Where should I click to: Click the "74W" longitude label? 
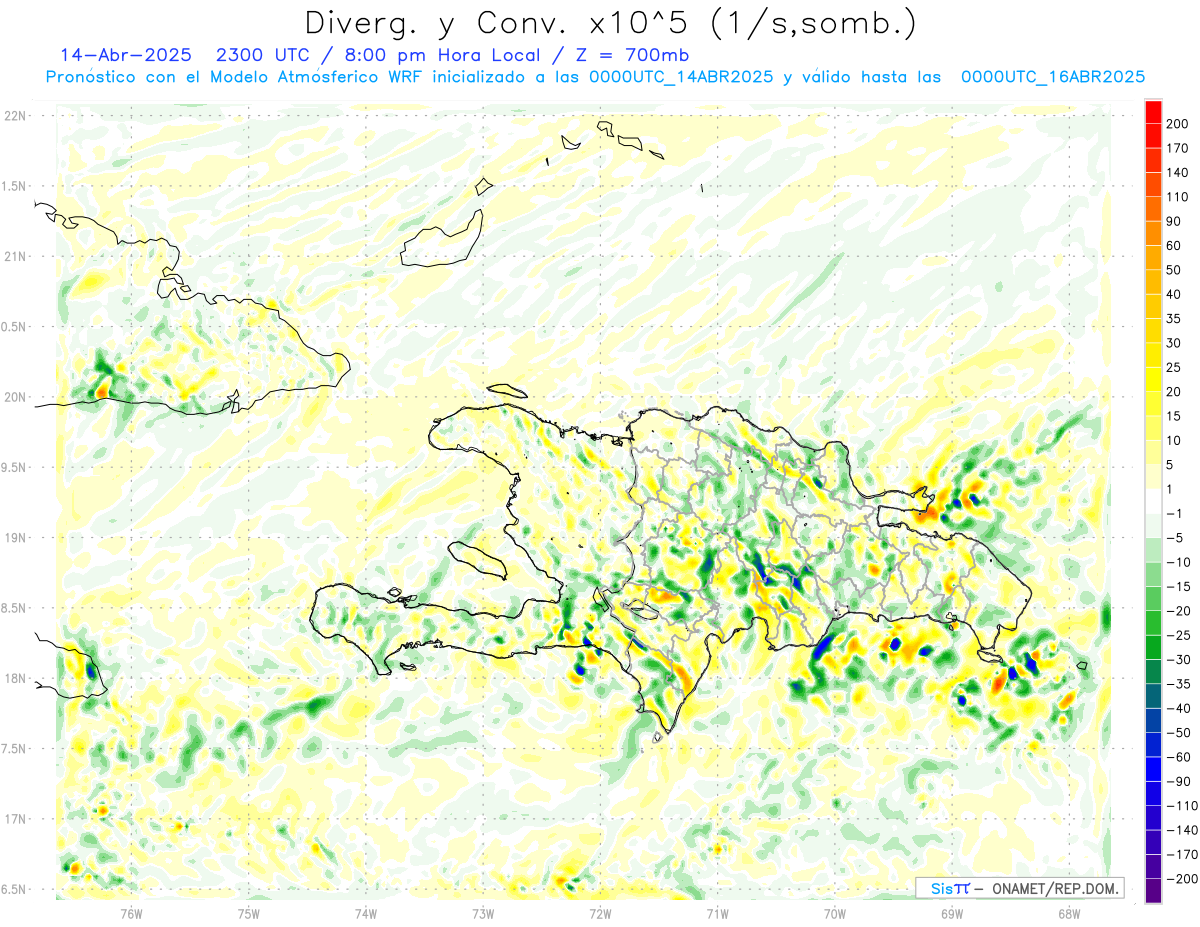click(366, 913)
